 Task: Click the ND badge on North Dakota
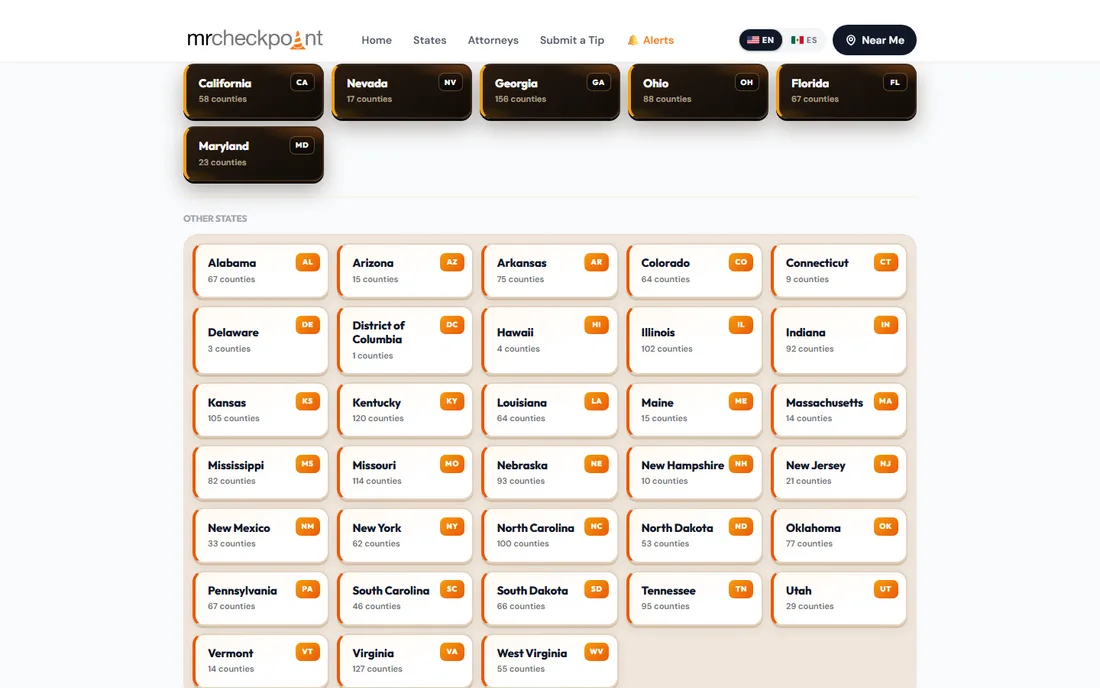pos(741,526)
